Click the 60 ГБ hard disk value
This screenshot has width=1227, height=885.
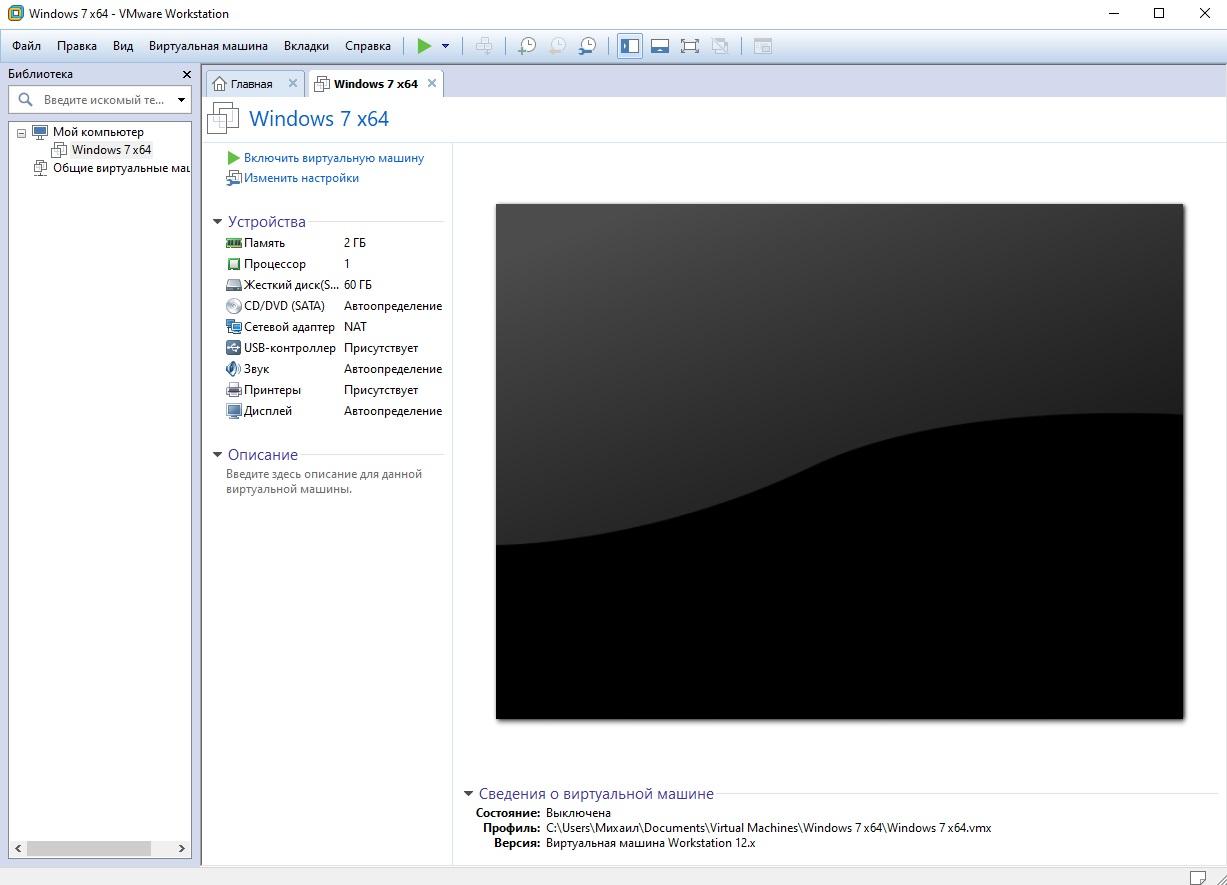coord(358,285)
